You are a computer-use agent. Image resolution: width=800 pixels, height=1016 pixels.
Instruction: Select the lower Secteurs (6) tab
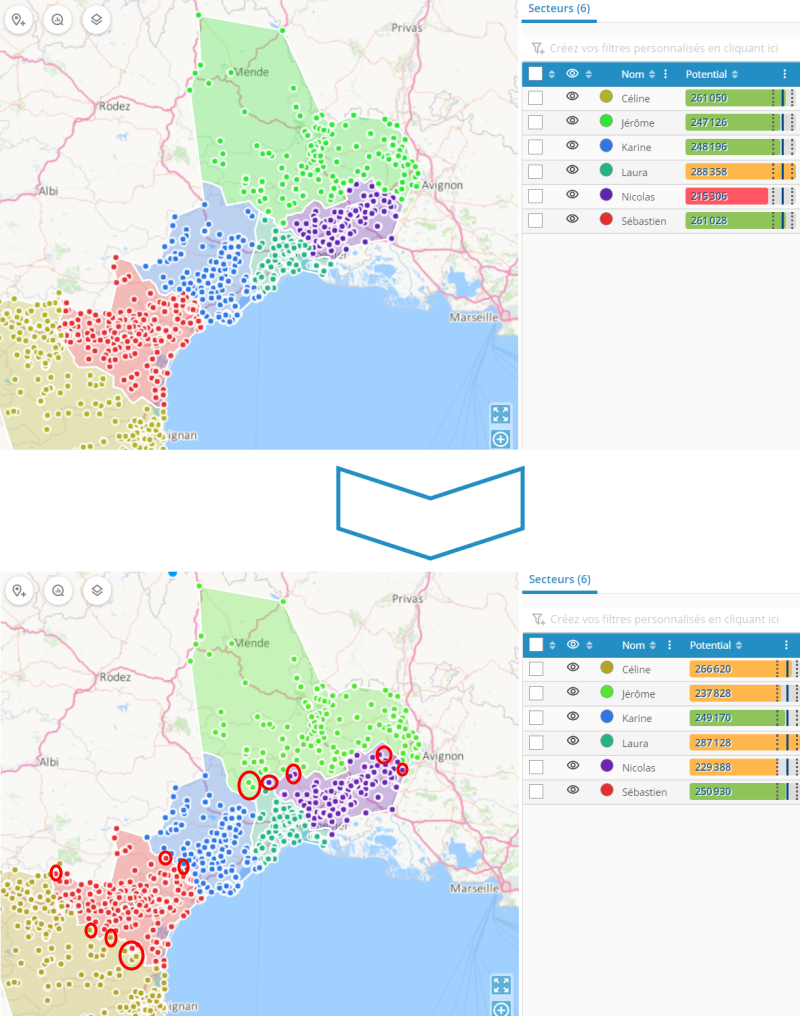pyautogui.click(x=559, y=579)
